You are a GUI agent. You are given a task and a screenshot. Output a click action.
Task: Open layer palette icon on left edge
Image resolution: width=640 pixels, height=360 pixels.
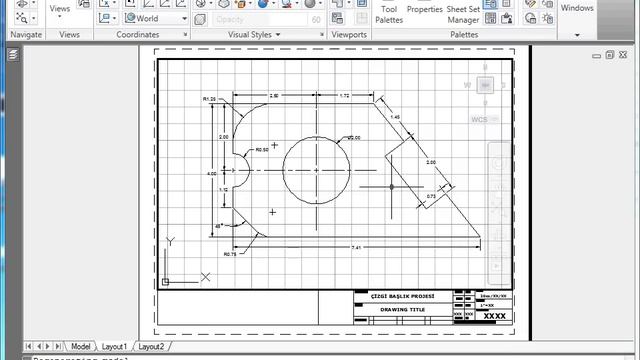coord(13,55)
